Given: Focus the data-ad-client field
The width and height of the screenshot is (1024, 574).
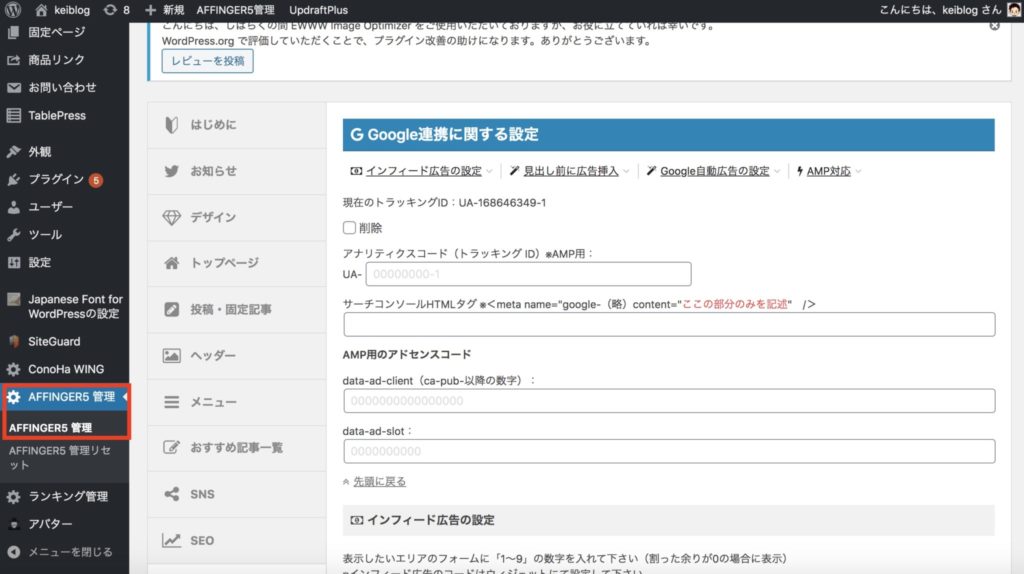Looking at the screenshot, I should [x=669, y=401].
